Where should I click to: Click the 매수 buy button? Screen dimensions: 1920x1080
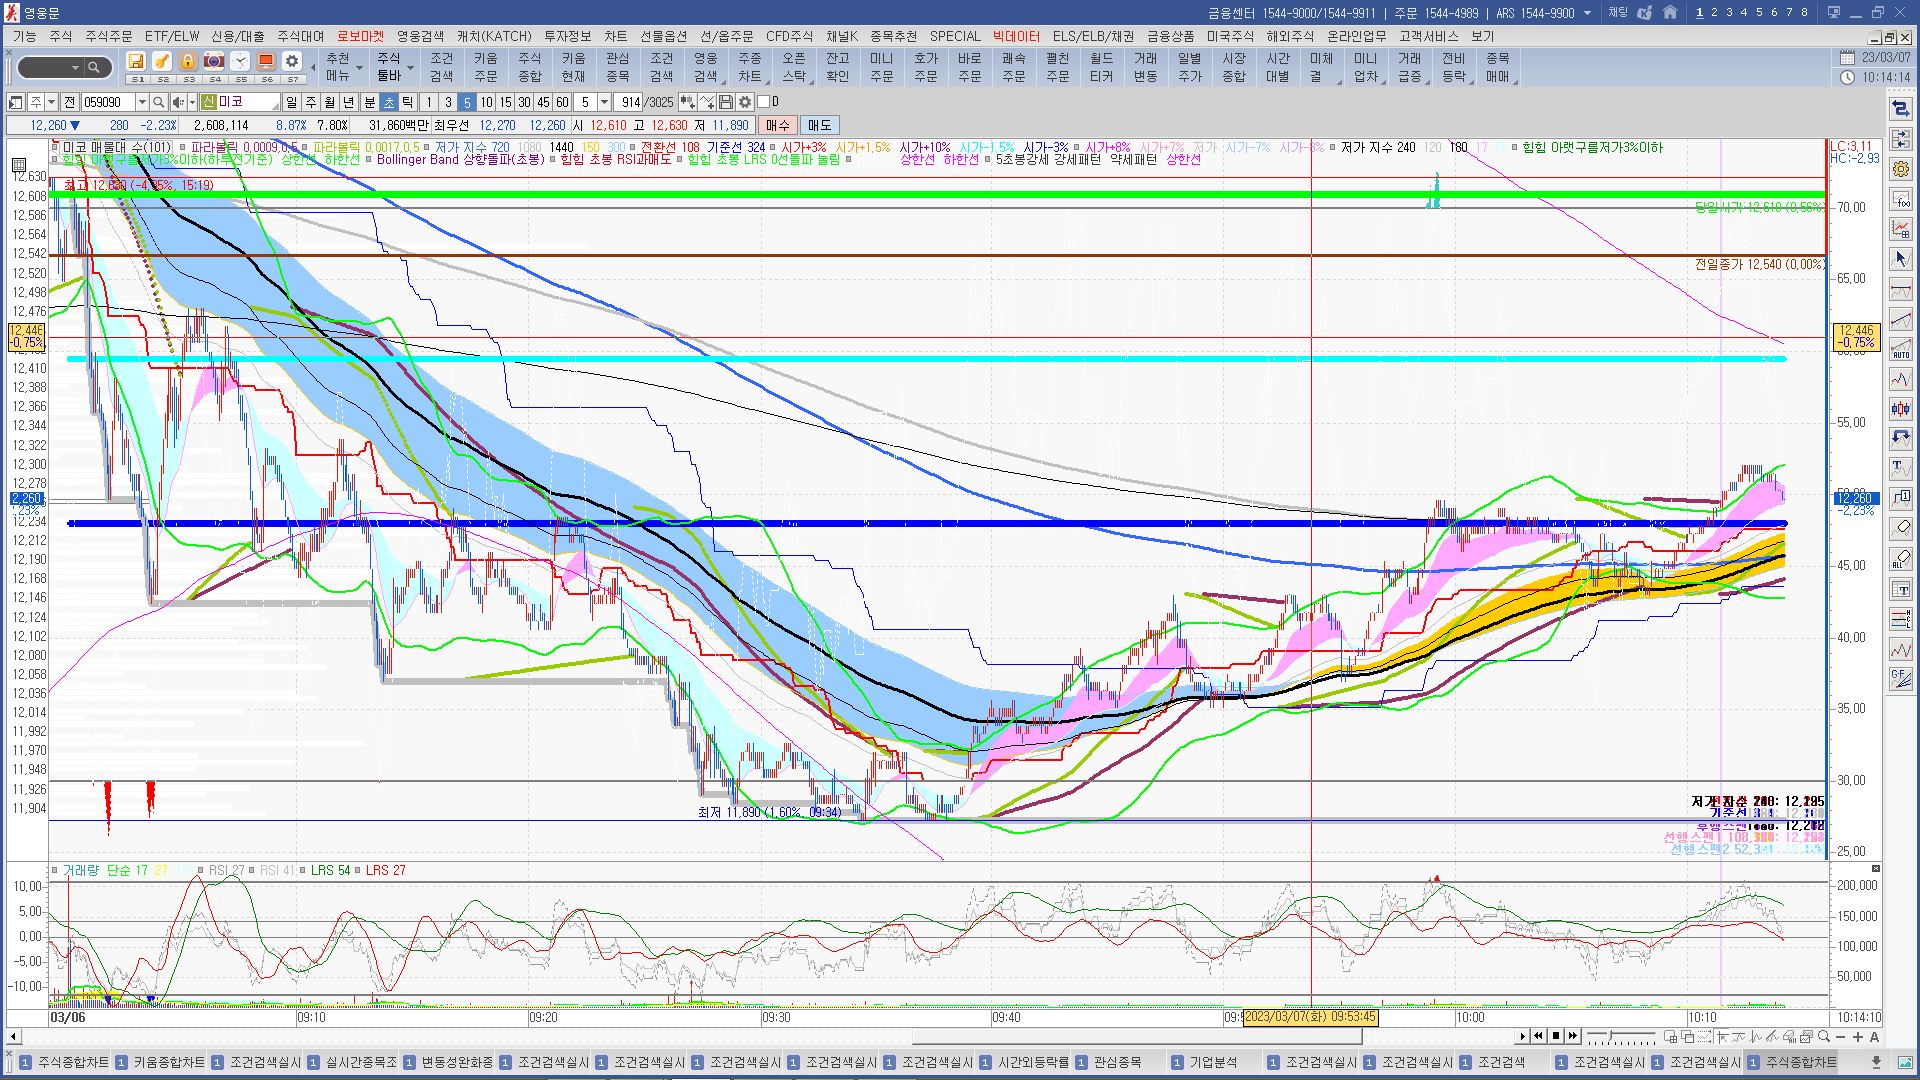[x=777, y=125]
